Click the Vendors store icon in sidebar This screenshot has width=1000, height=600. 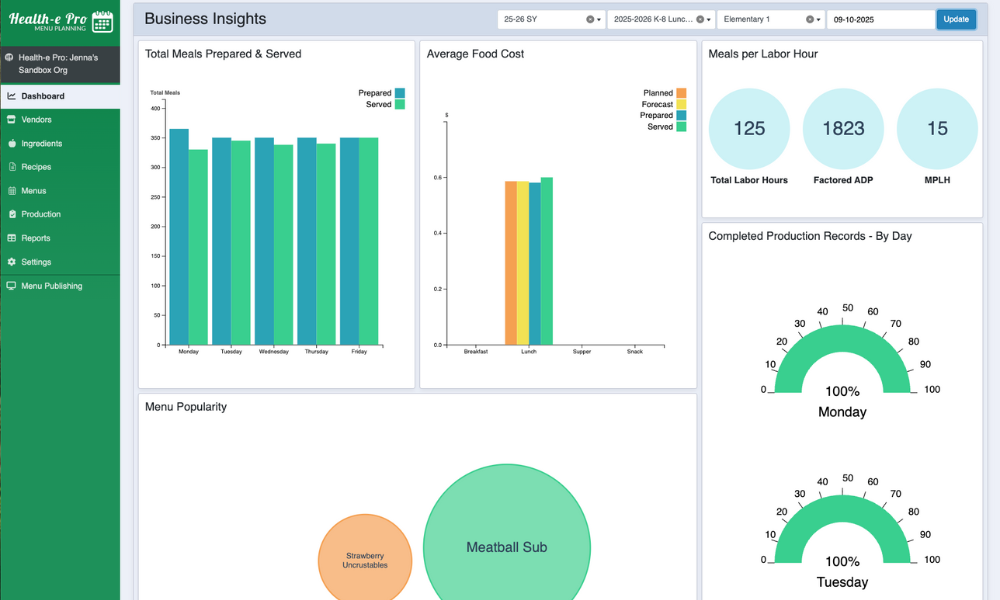(11, 120)
